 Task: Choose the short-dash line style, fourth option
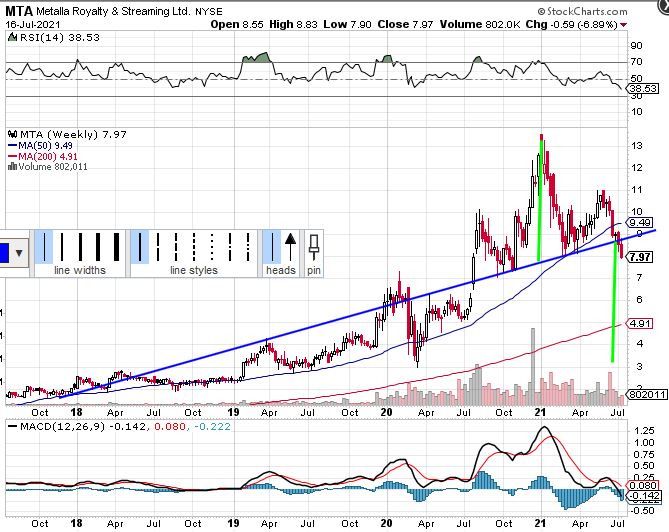point(194,247)
